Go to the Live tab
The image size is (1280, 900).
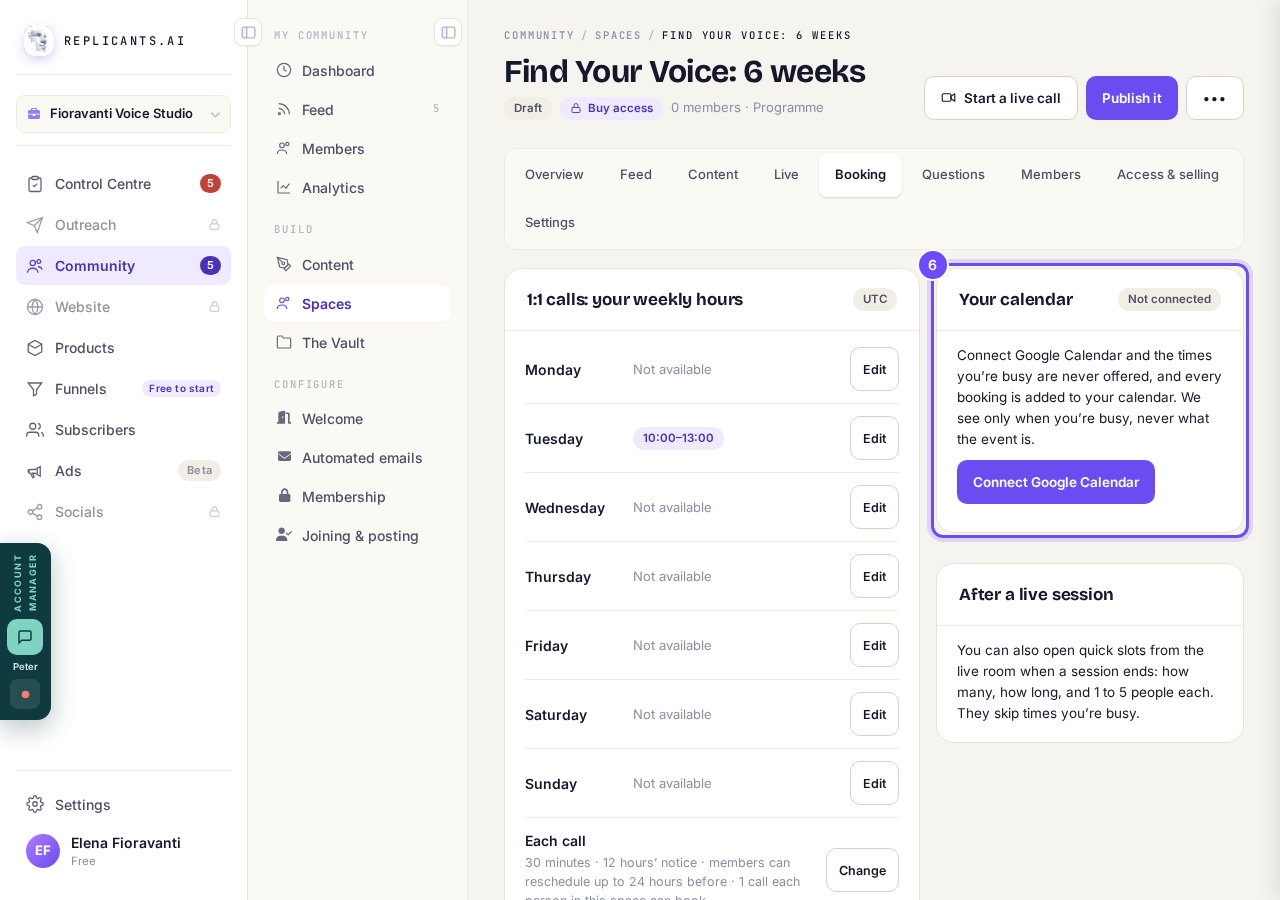click(786, 175)
